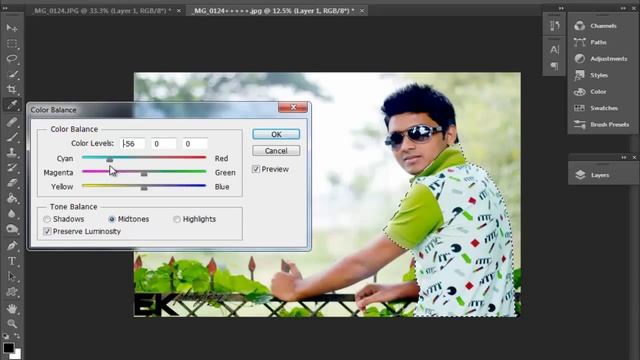This screenshot has height=360, width=640.
Task: Swap foreground and background colors
Action: (17, 336)
